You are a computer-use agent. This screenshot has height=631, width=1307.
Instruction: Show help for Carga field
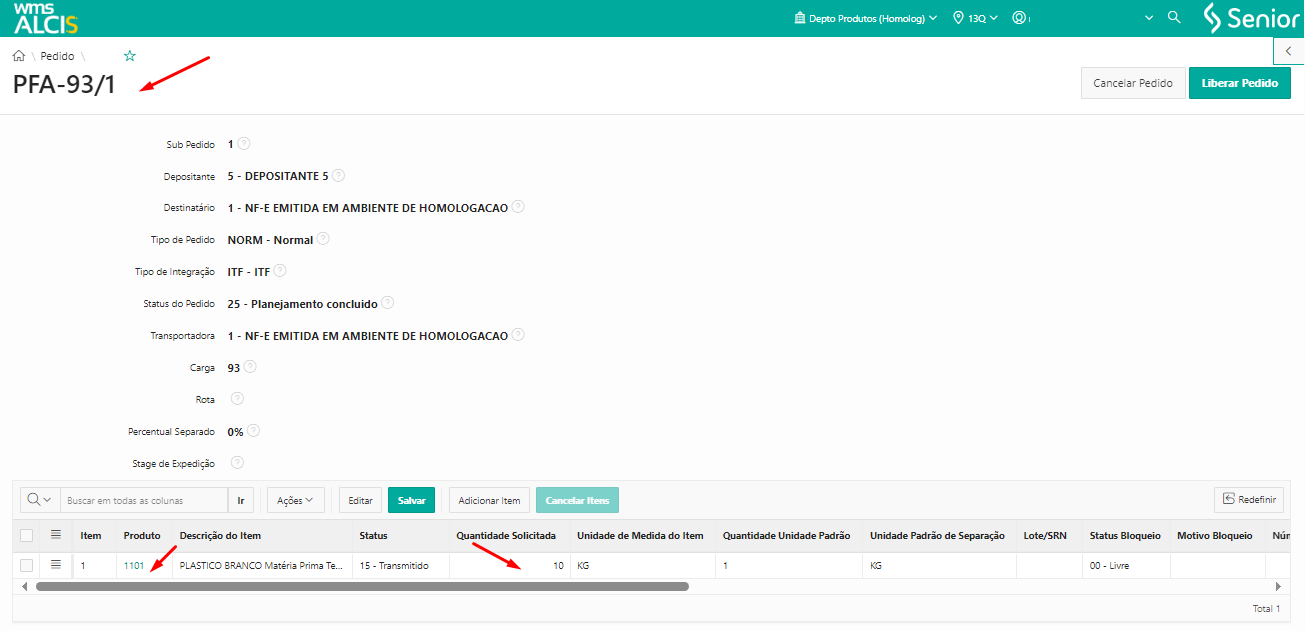(250, 367)
